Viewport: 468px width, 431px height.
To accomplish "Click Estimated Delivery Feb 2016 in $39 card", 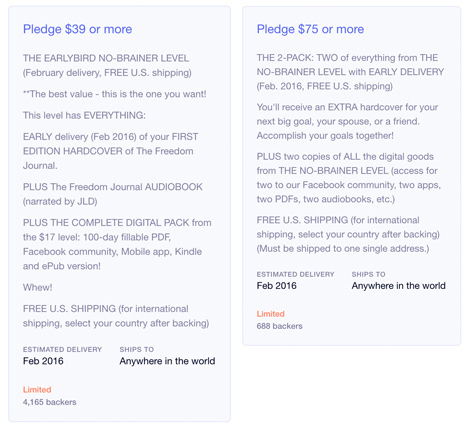I will [x=62, y=356].
